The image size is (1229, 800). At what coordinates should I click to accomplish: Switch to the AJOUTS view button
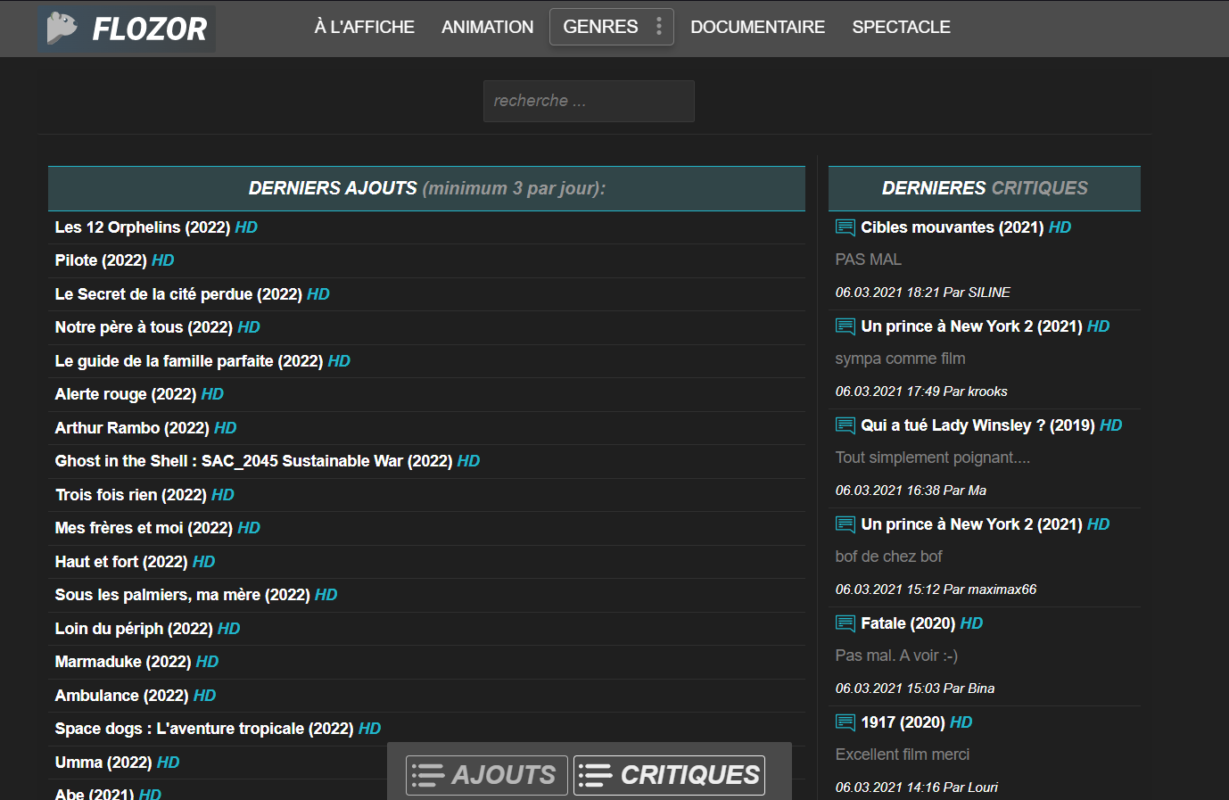(x=487, y=775)
